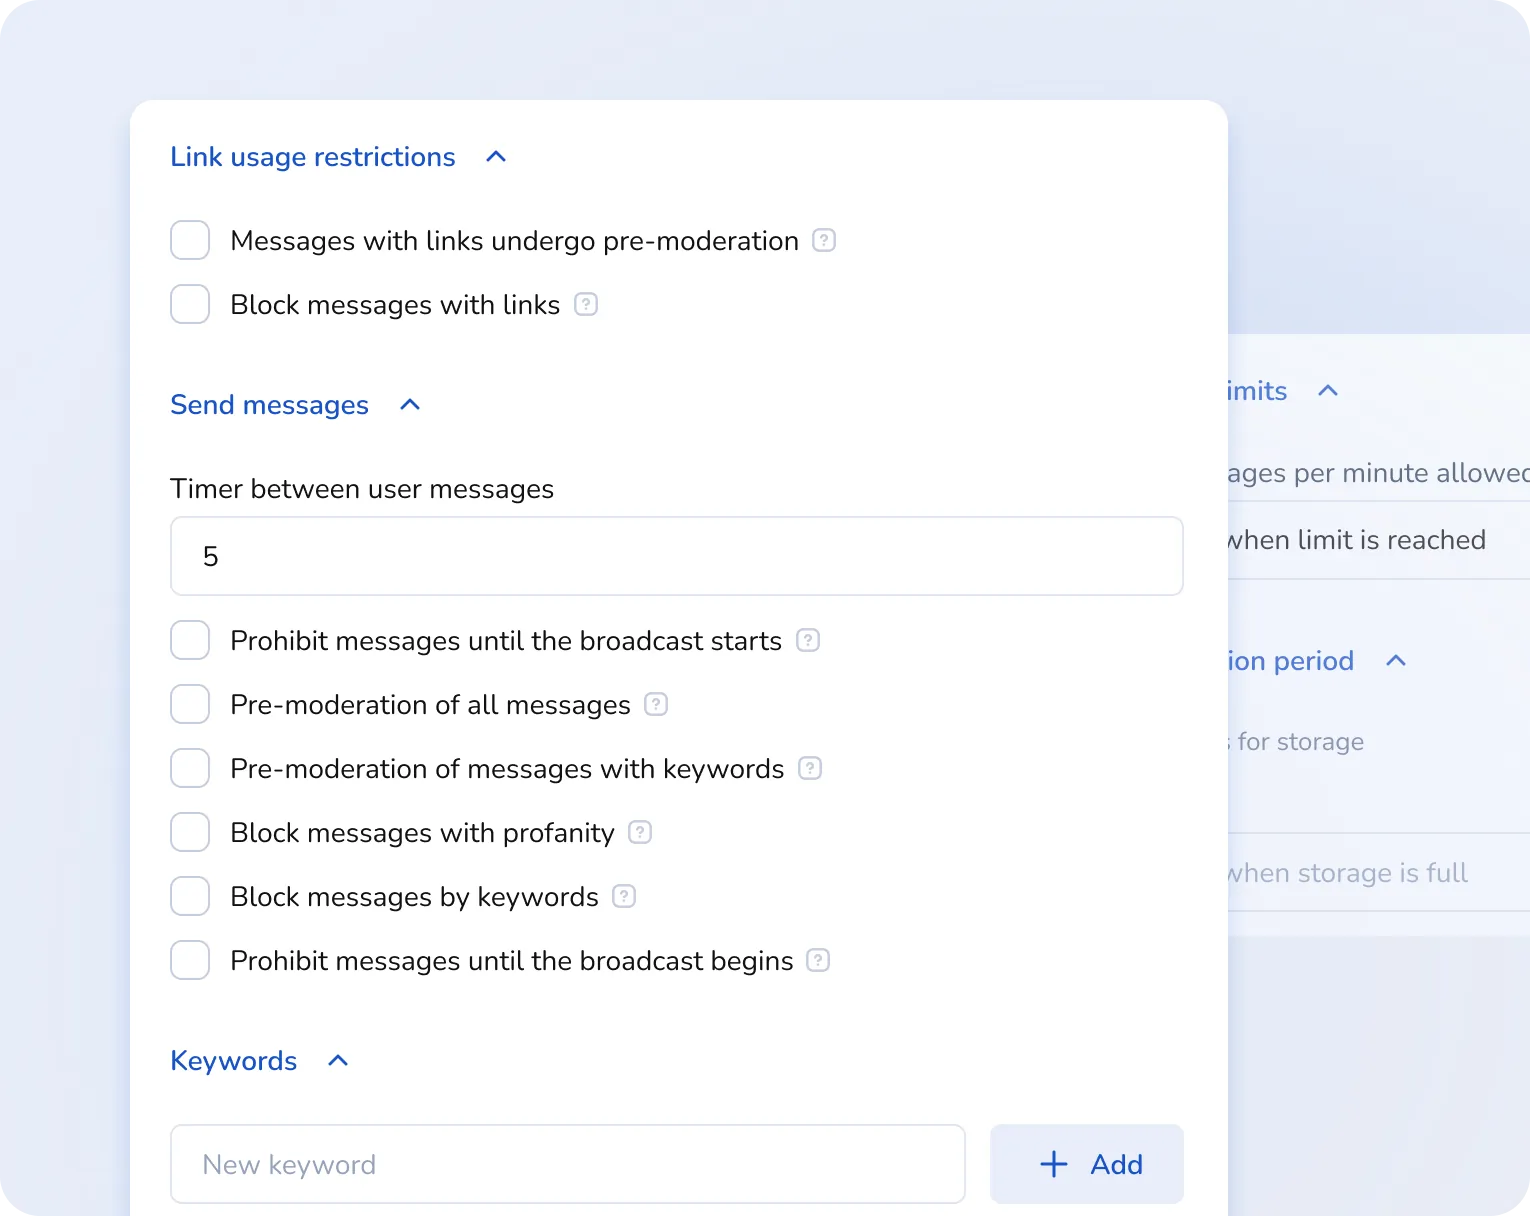Viewport: 1530px width, 1216px height.
Task: Open help for Block messages by keywords
Action: (x=624, y=896)
